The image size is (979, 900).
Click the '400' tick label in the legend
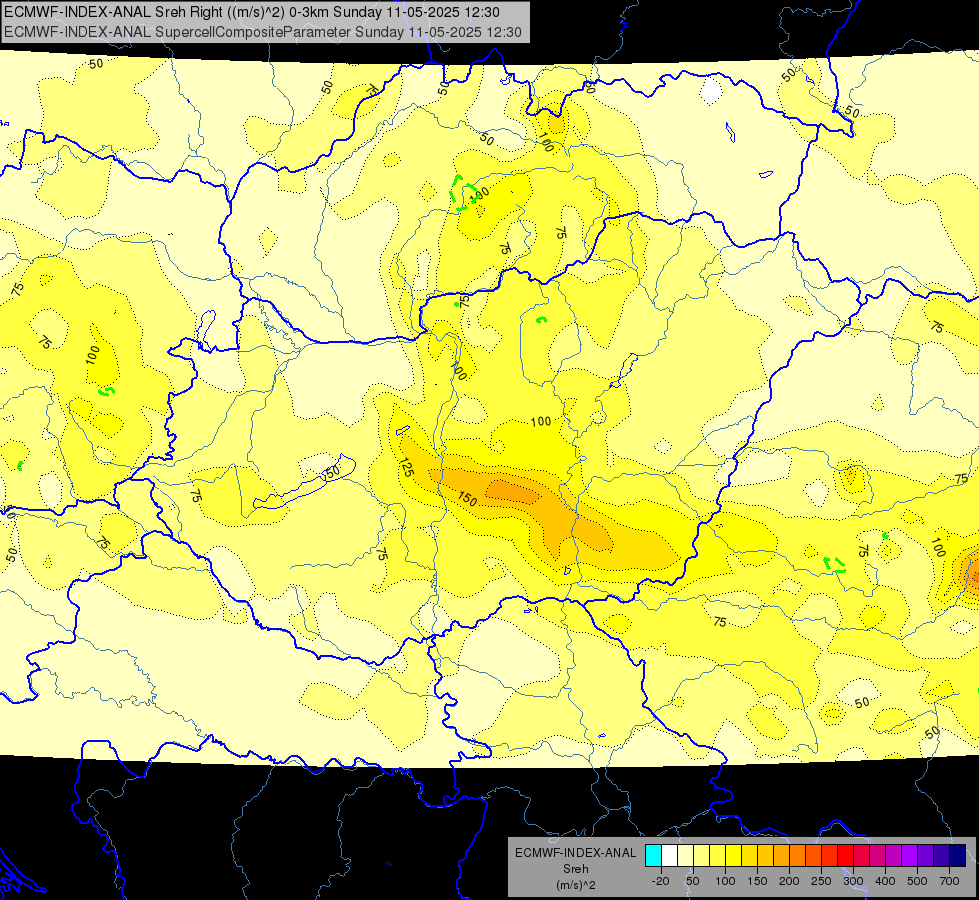(885, 881)
